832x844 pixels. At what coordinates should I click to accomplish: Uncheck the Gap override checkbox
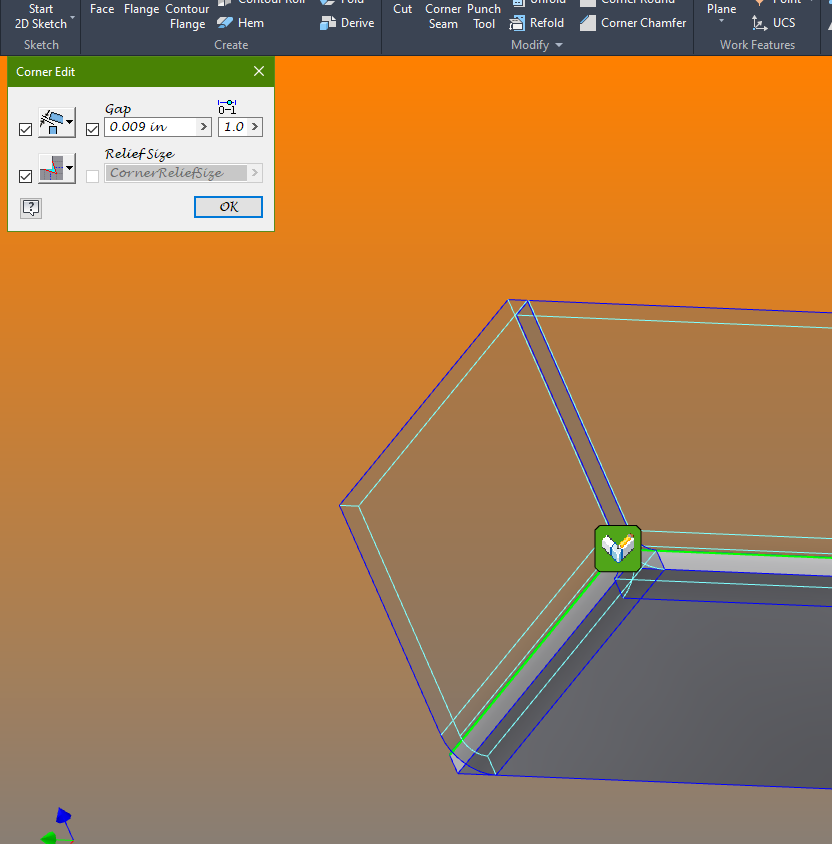tap(91, 128)
